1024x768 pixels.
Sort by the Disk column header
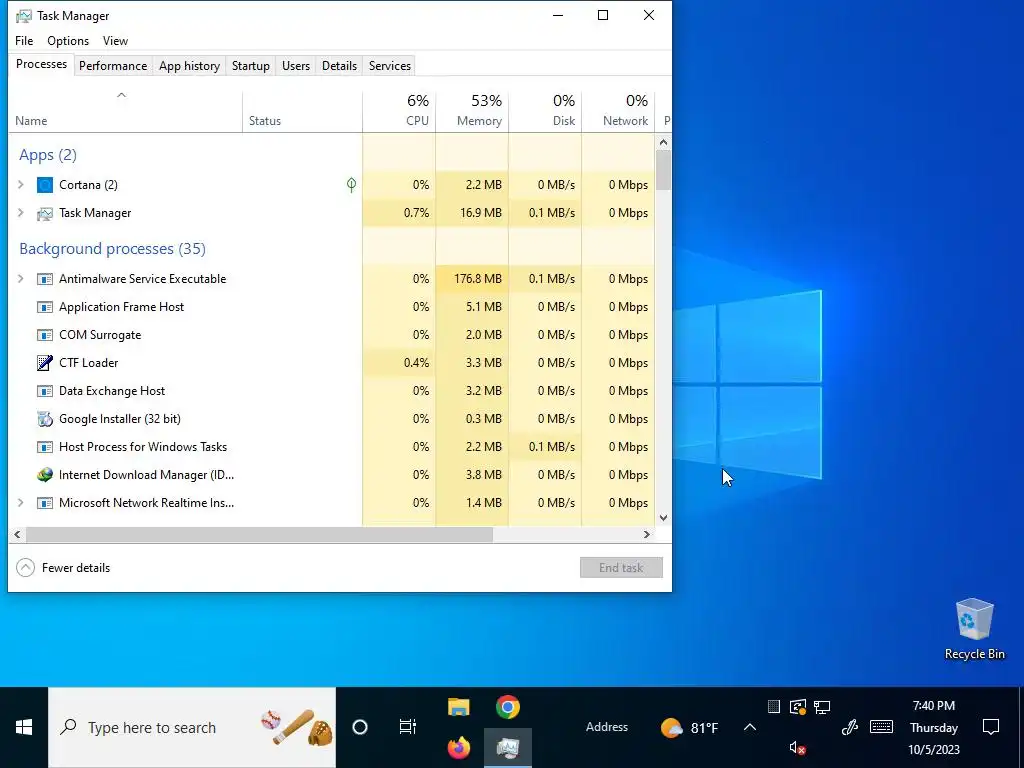545,111
